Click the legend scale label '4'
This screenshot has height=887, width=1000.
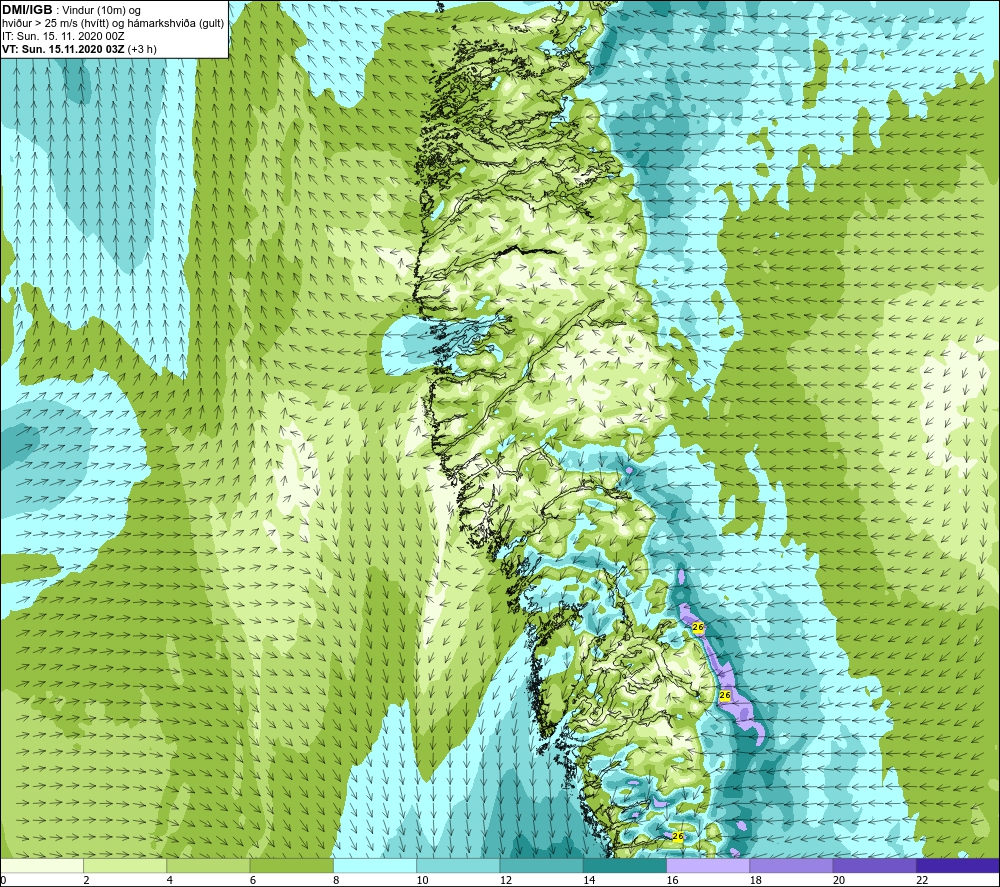pos(170,880)
